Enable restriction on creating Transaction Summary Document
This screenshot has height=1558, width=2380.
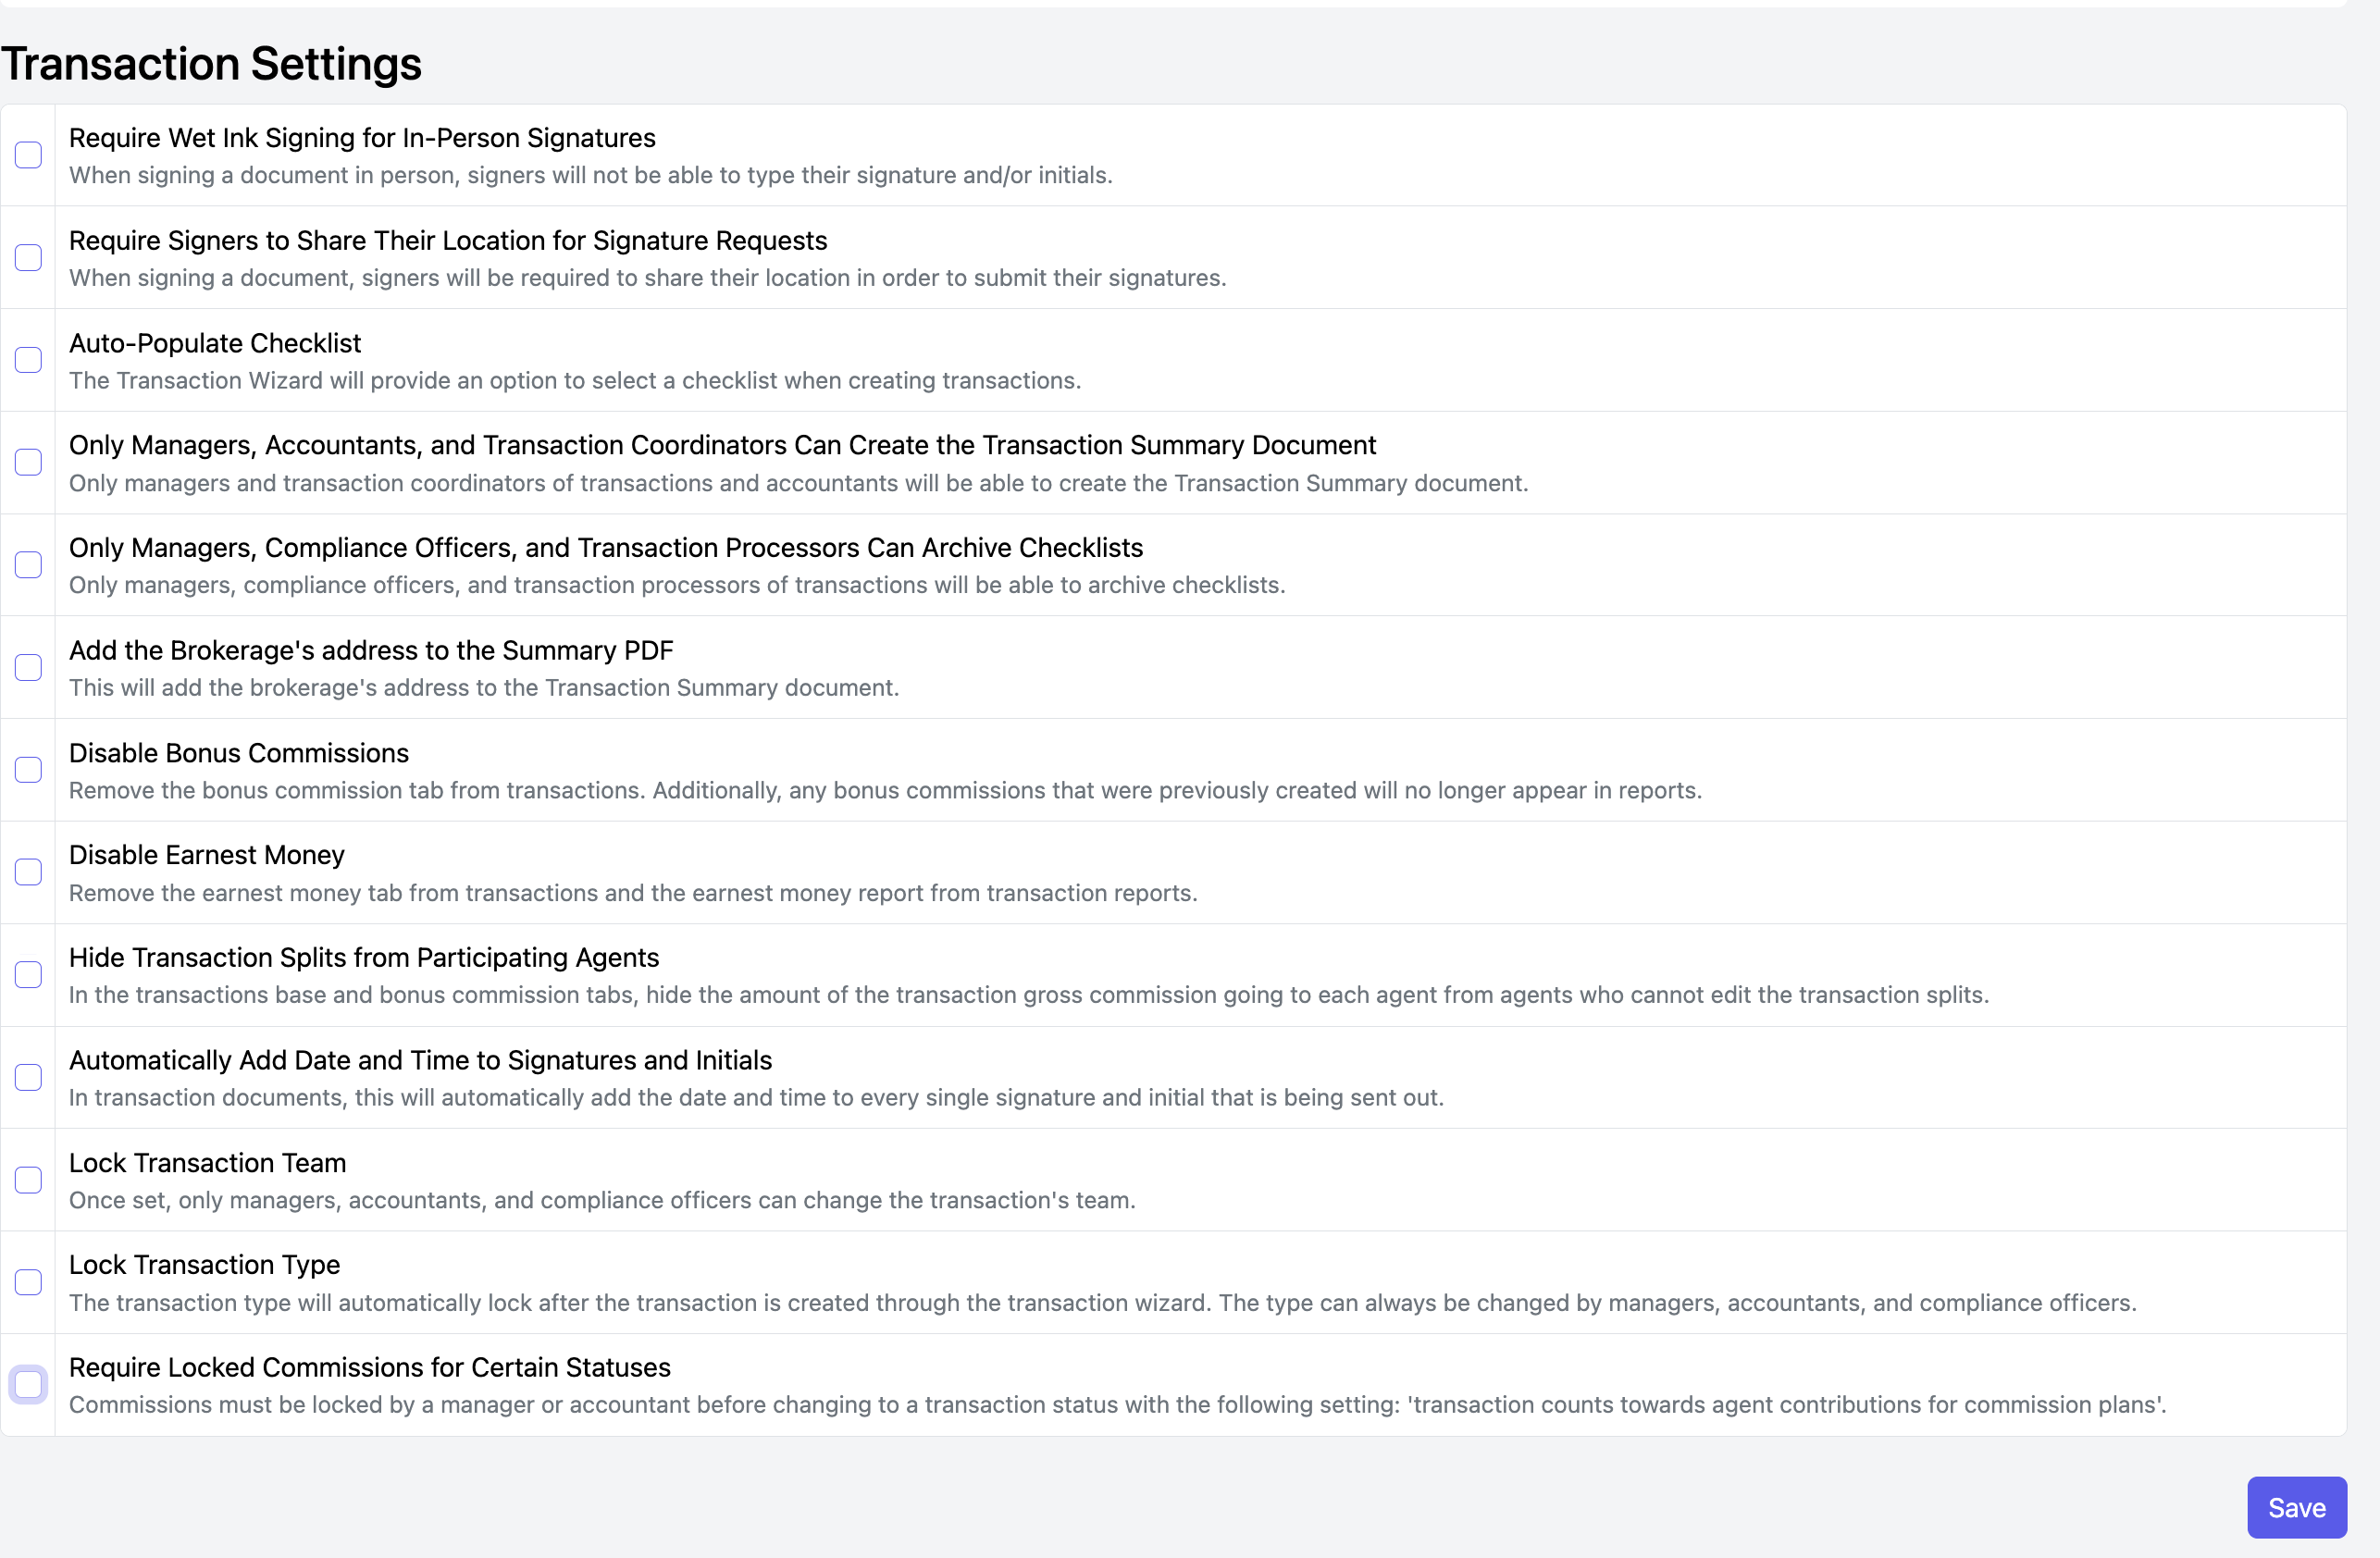(x=28, y=462)
